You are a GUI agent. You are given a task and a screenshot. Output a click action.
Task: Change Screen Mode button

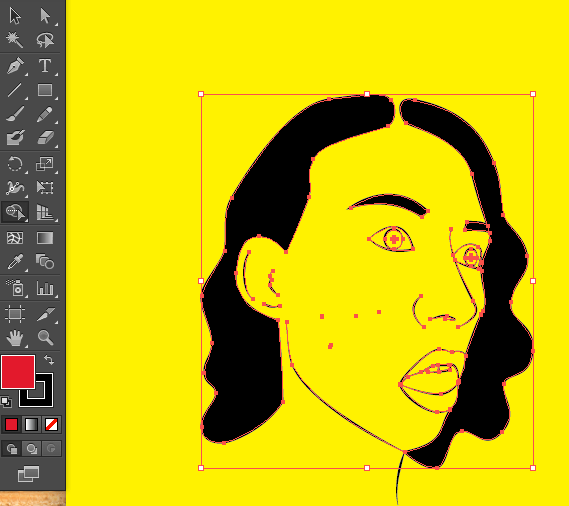click(x=28, y=474)
